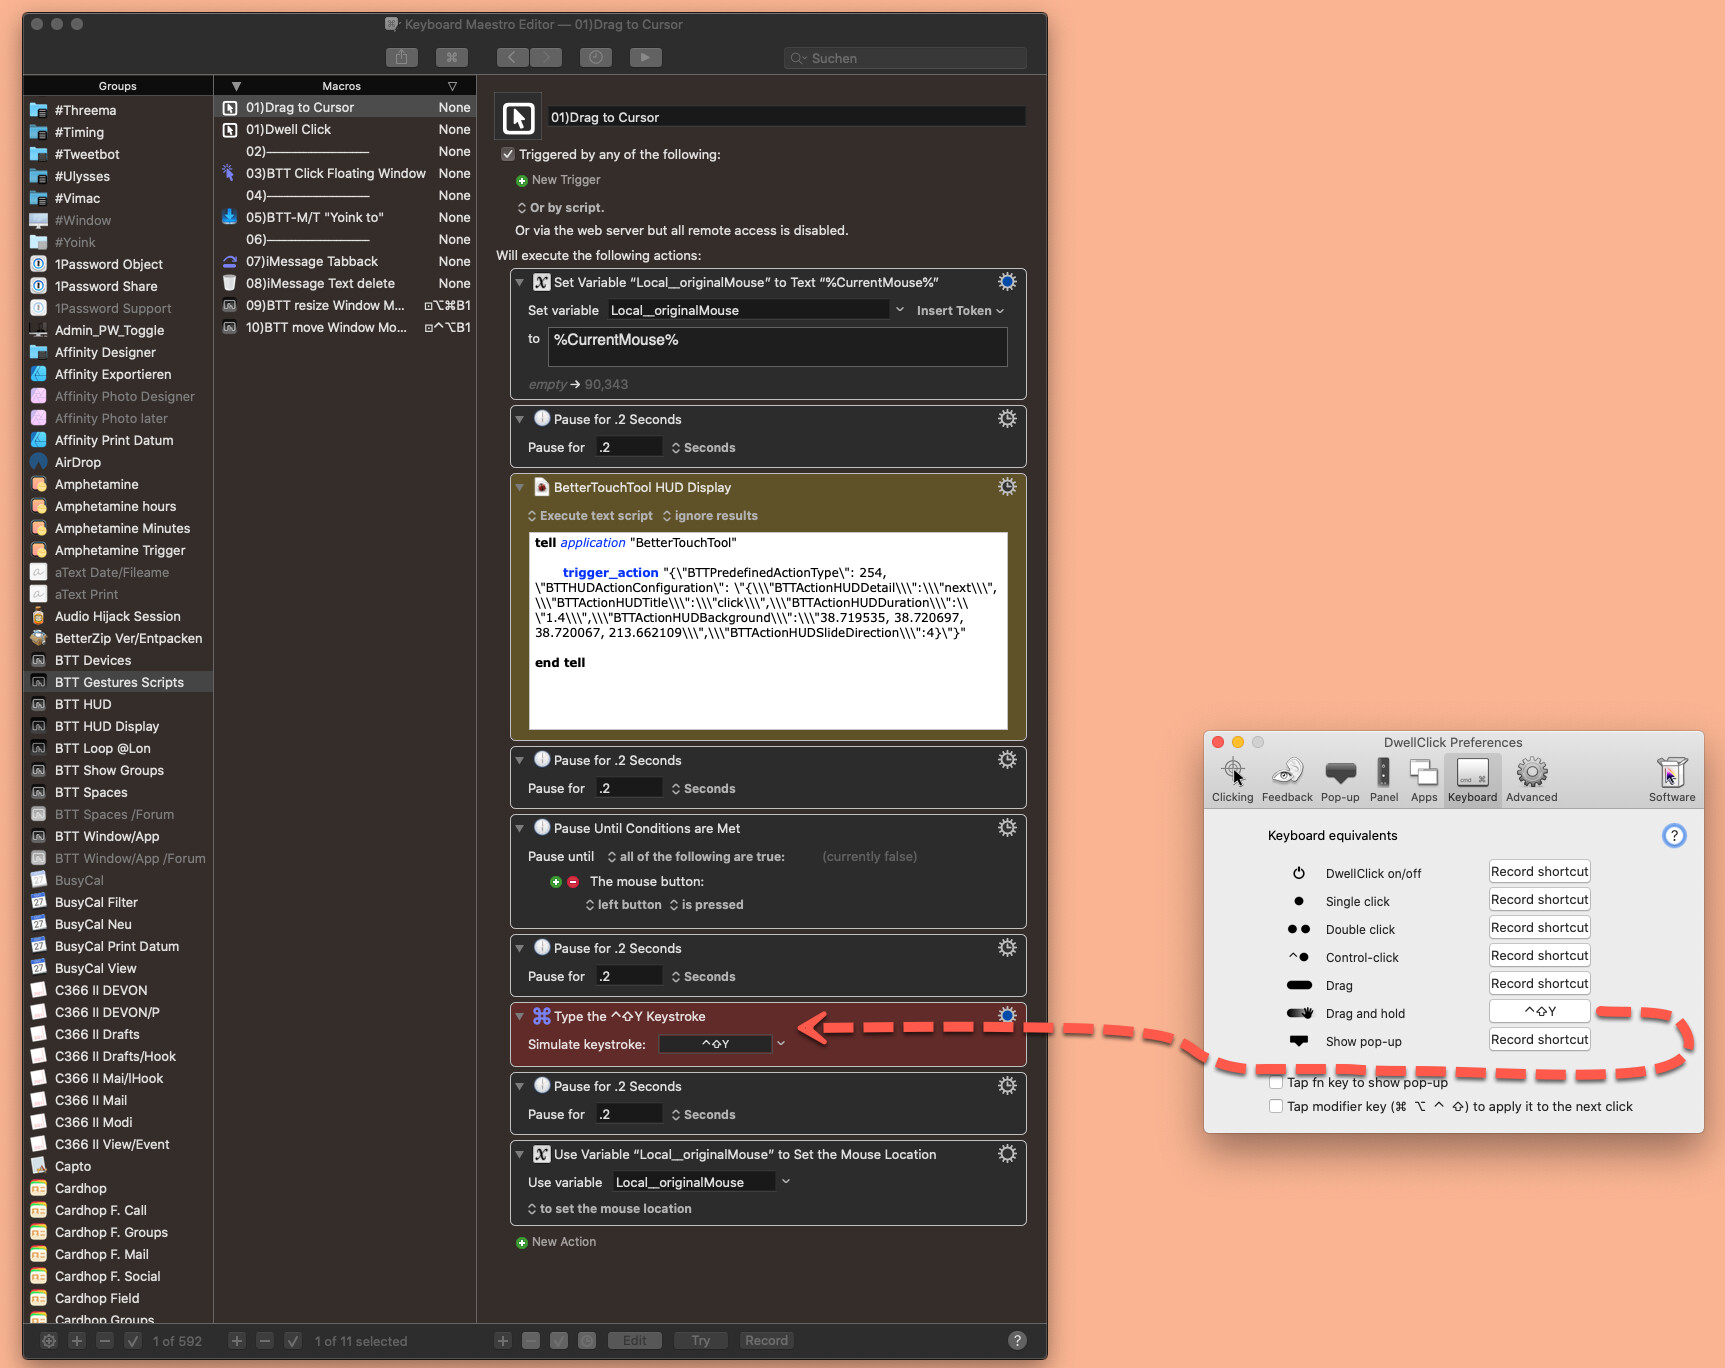The height and width of the screenshot is (1368, 1725).
Task: Open the Insert Token dropdown
Action: click(x=960, y=311)
